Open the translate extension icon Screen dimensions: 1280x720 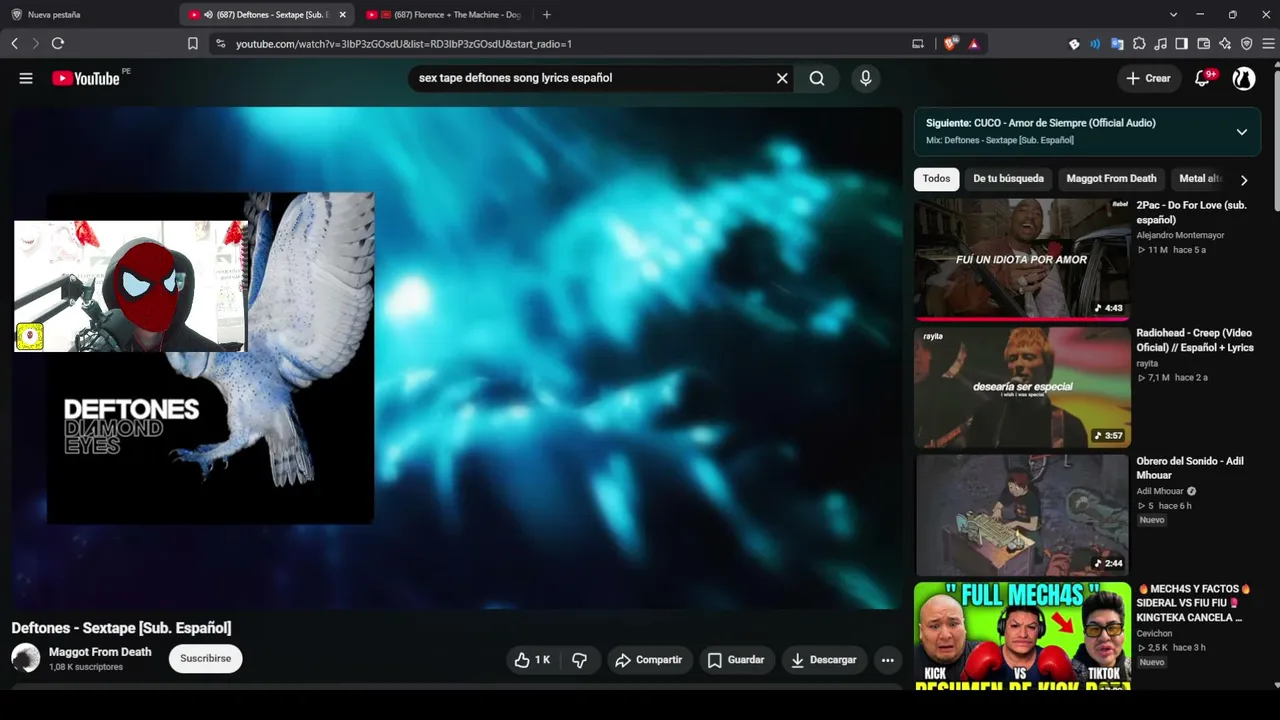[x=1117, y=44]
